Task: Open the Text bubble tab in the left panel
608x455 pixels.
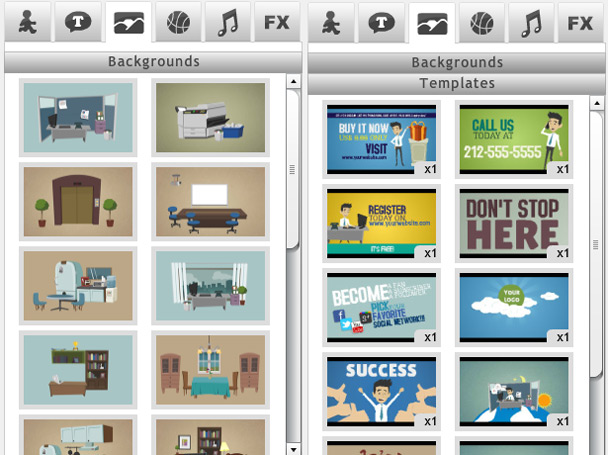Action: pyautogui.click(x=78, y=22)
